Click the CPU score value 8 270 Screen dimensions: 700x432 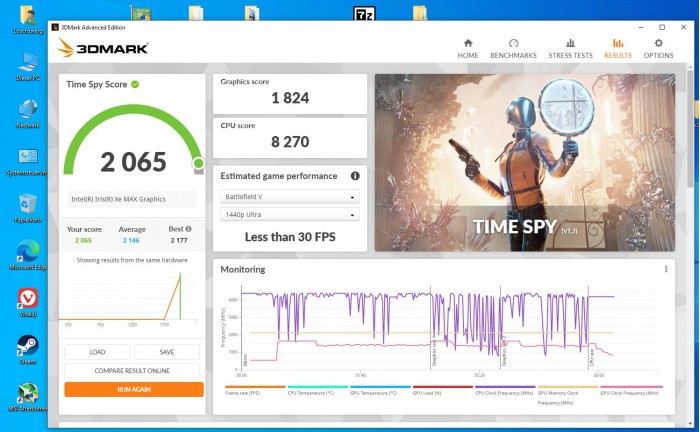[x=290, y=142]
